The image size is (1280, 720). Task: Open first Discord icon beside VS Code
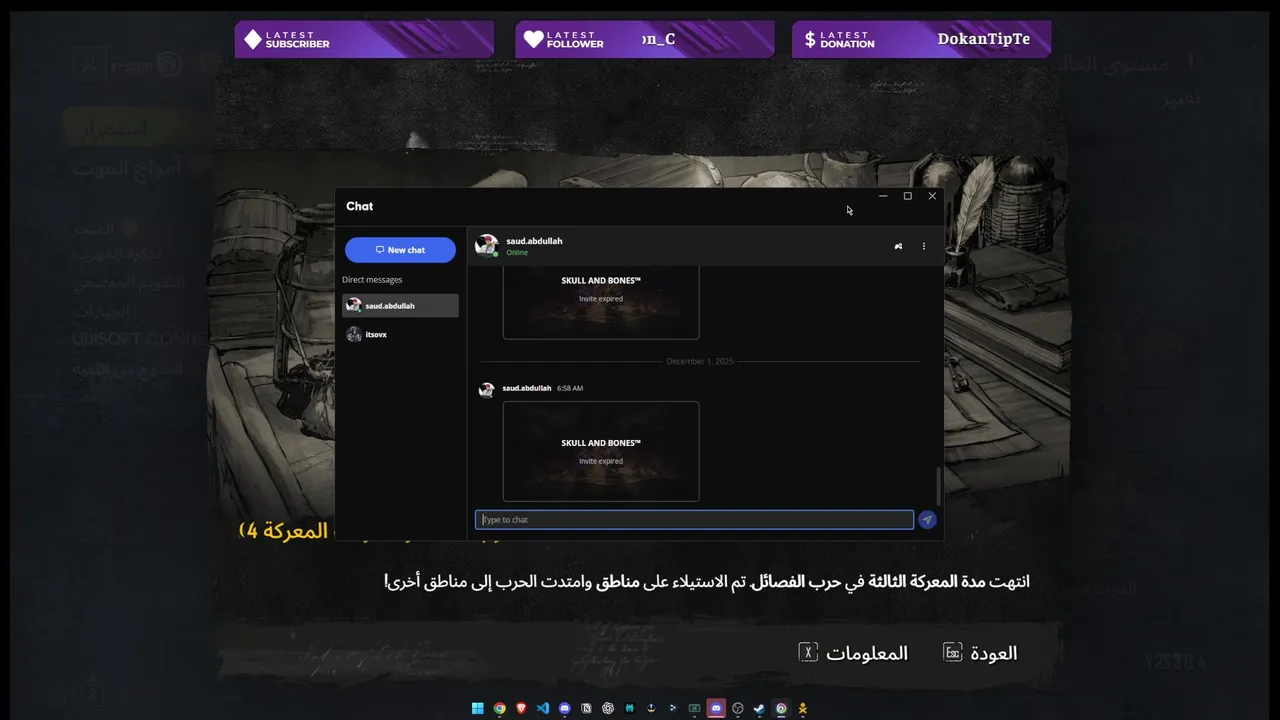click(x=565, y=708)
